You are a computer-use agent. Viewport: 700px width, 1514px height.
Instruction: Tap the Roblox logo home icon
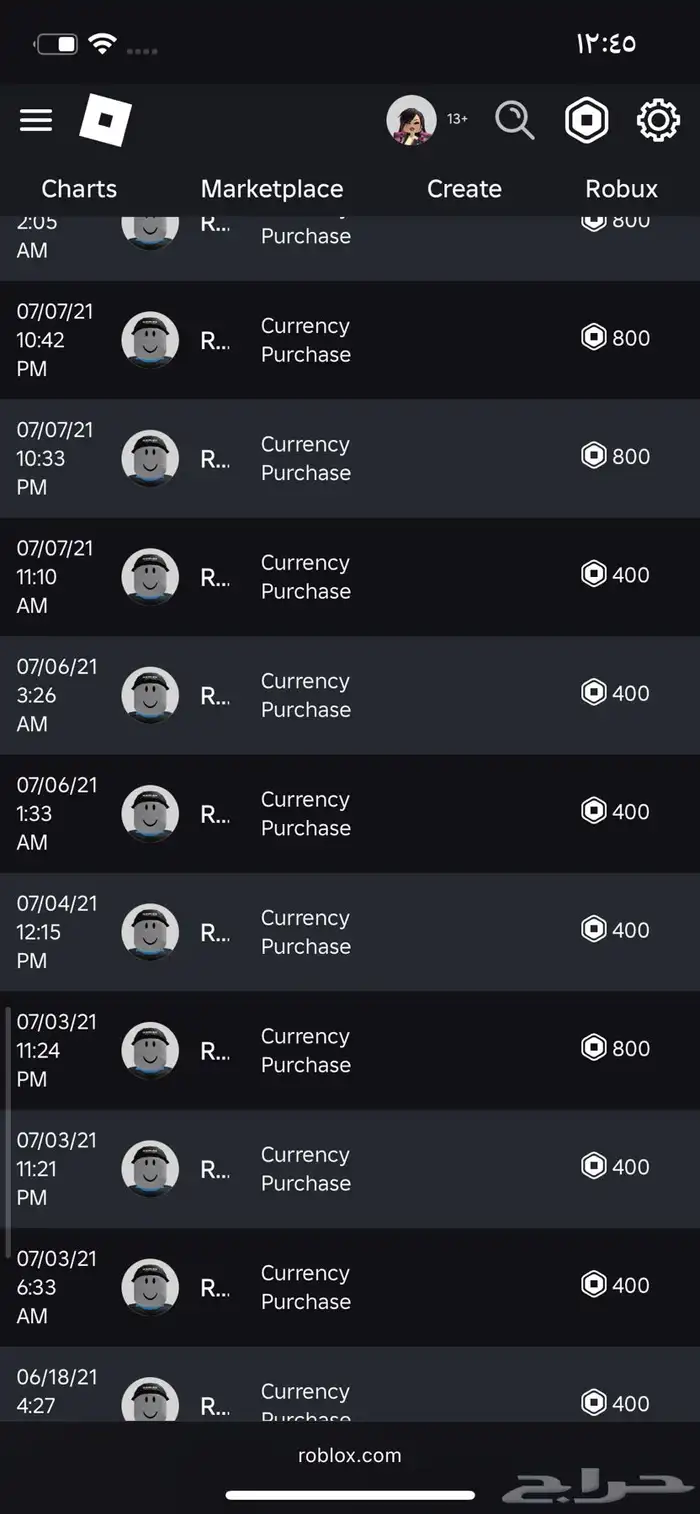click(106, 120)
